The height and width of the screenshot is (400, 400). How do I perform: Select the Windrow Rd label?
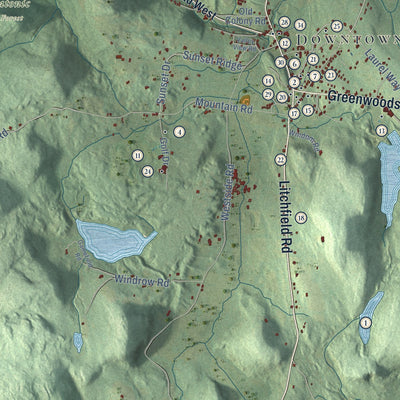pos(142,281)
